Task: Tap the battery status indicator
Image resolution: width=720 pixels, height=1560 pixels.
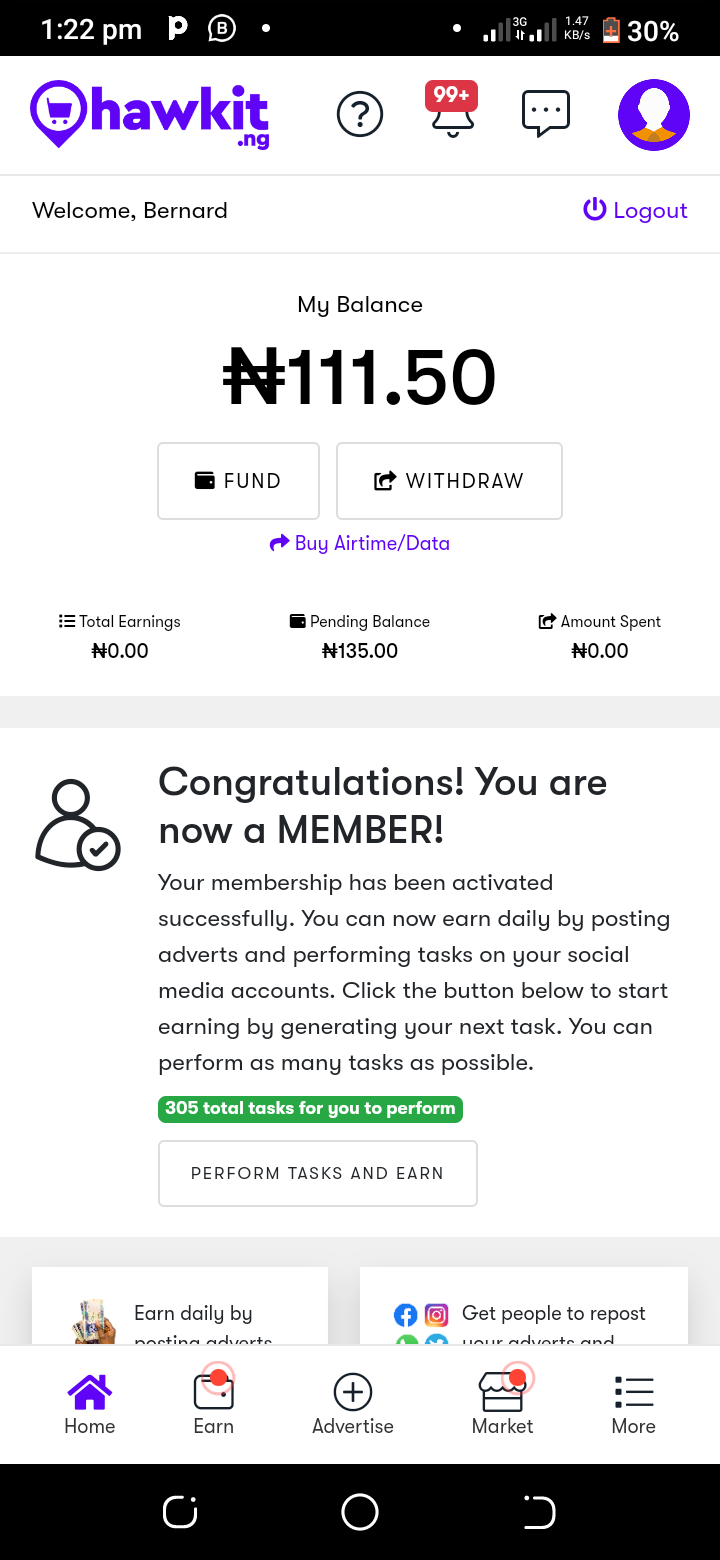Action: tap(609, 30)
